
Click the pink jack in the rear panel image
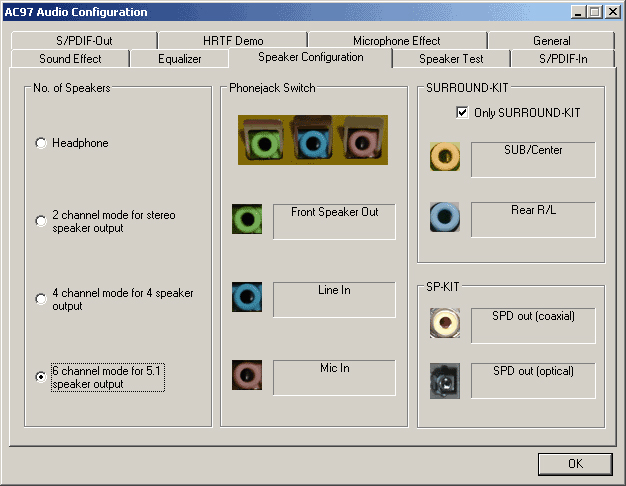click(x=362, y=143)
